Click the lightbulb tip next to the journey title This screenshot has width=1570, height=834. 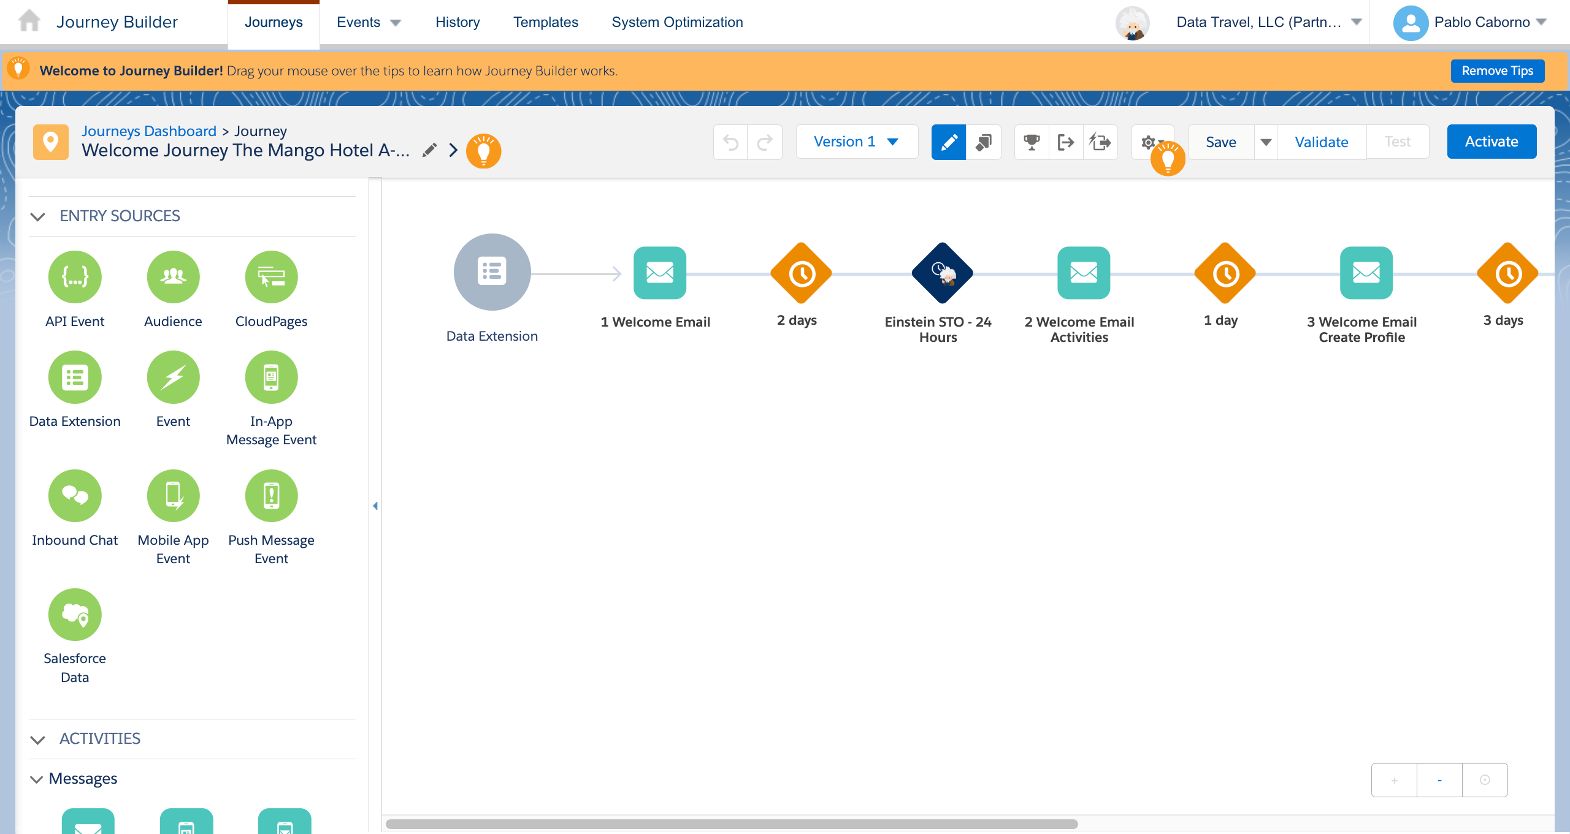click(x=484, y=151)
